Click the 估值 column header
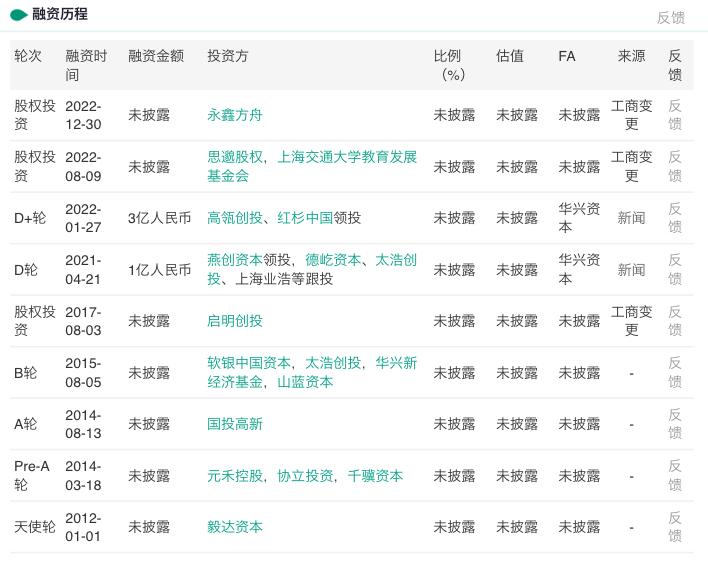Image resolution: width=708 pixels, height=561 pixels. 510,56
